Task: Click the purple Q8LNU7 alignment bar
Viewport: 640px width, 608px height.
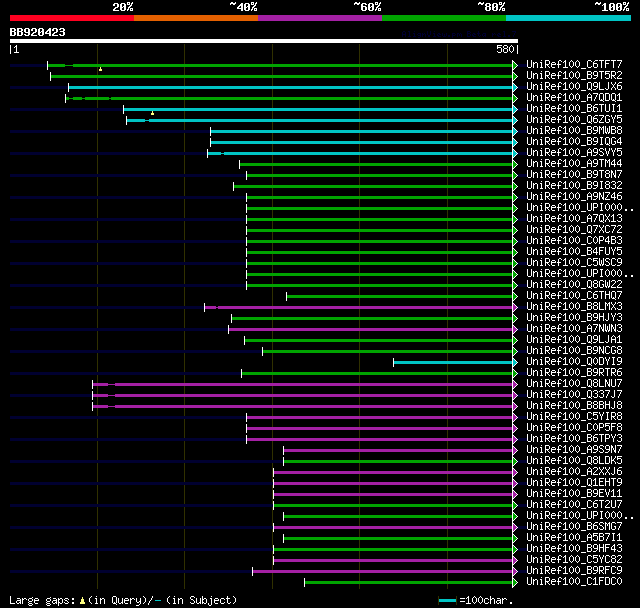Action: point(302,384)
